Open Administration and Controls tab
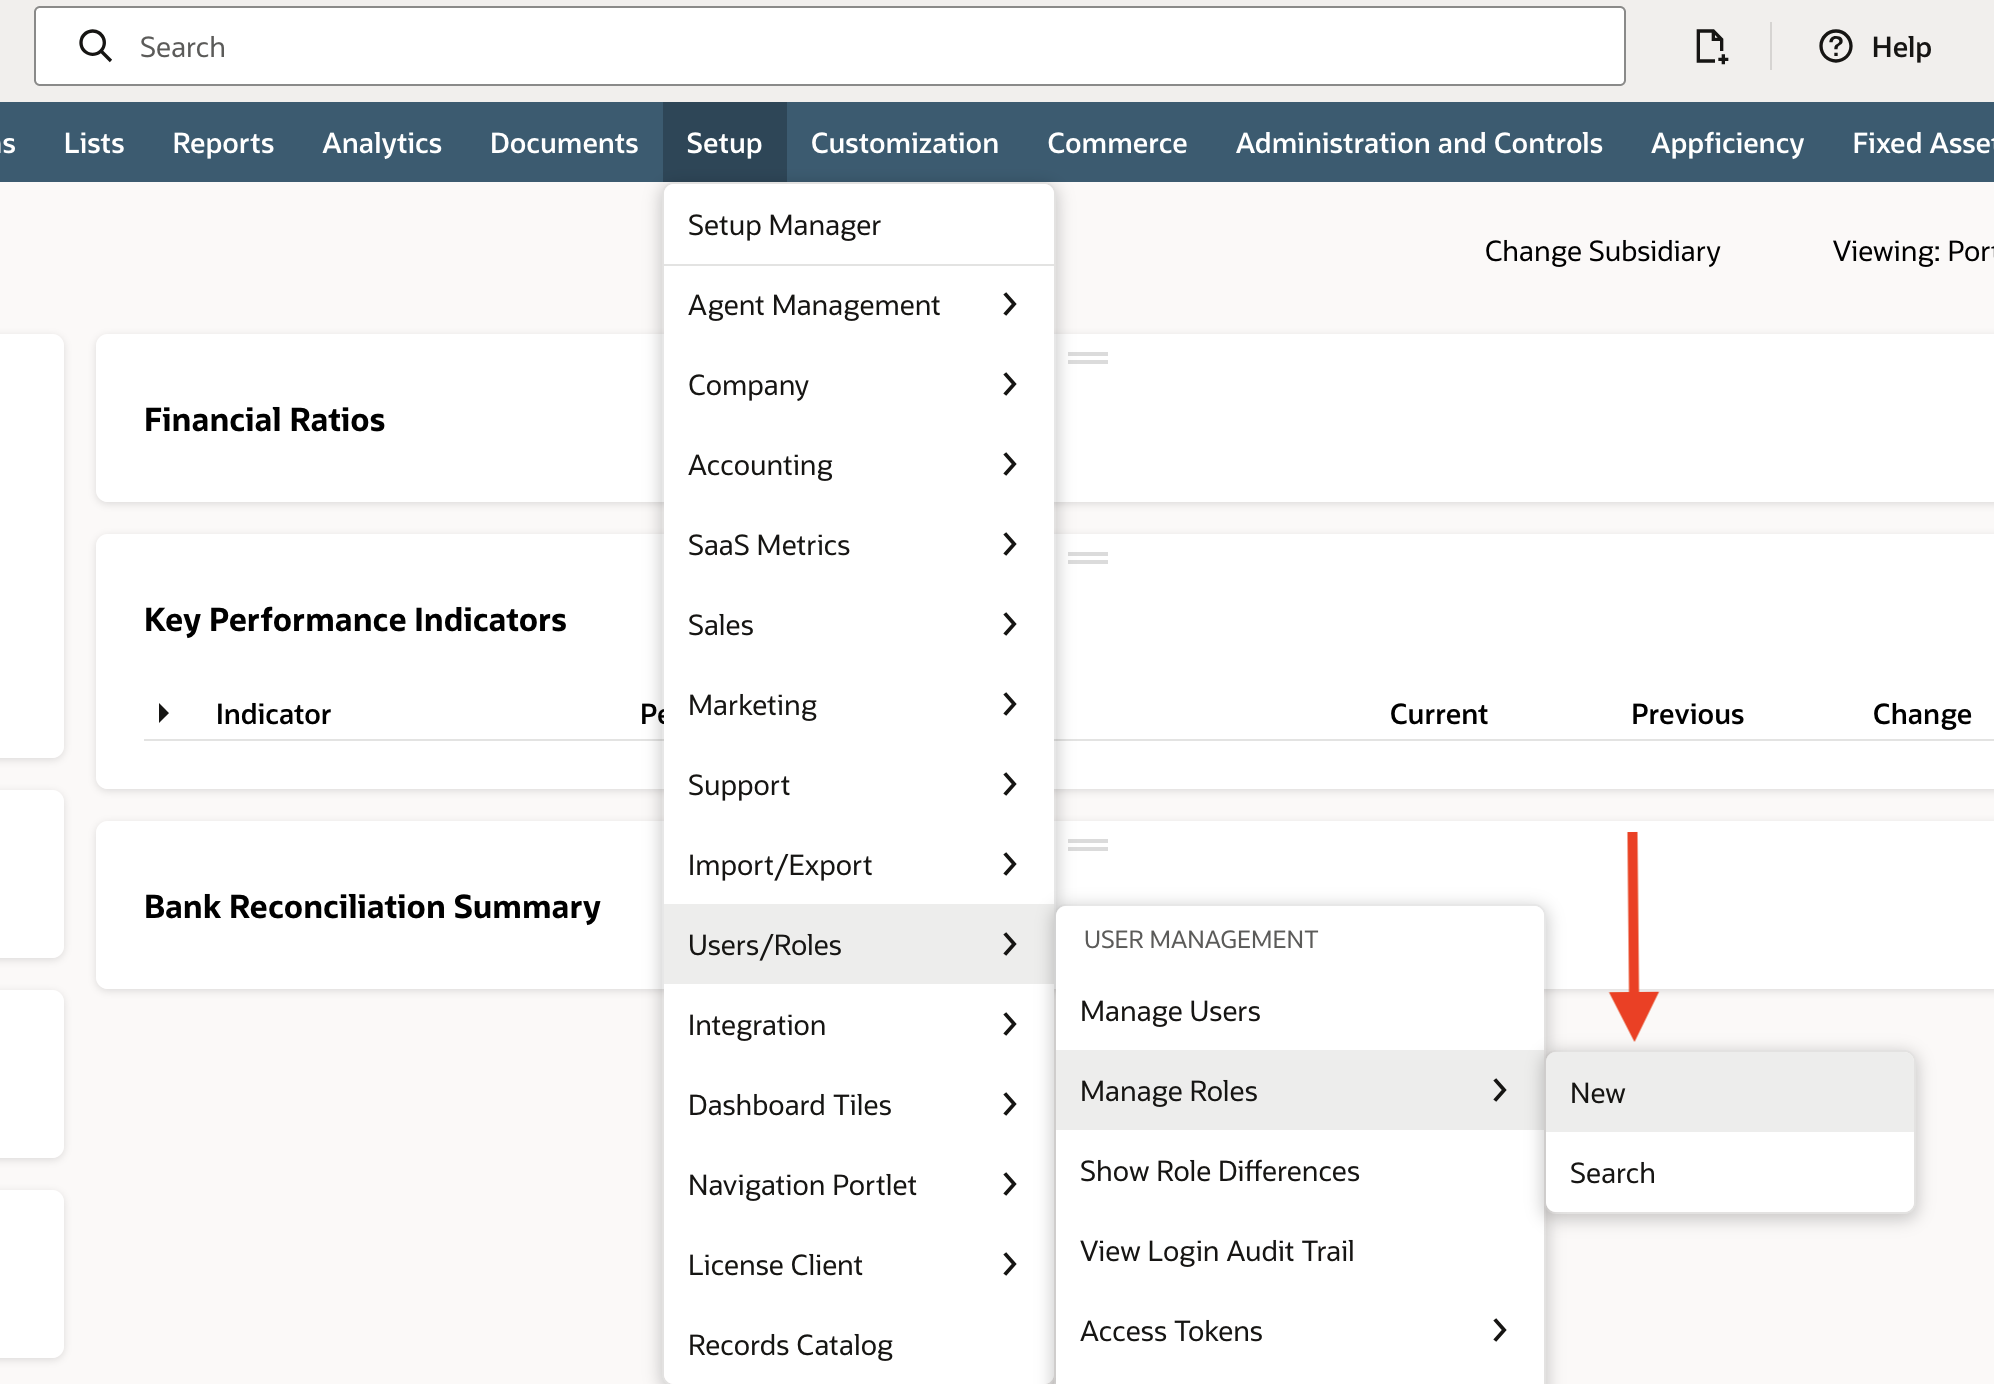 (1419, 143)
